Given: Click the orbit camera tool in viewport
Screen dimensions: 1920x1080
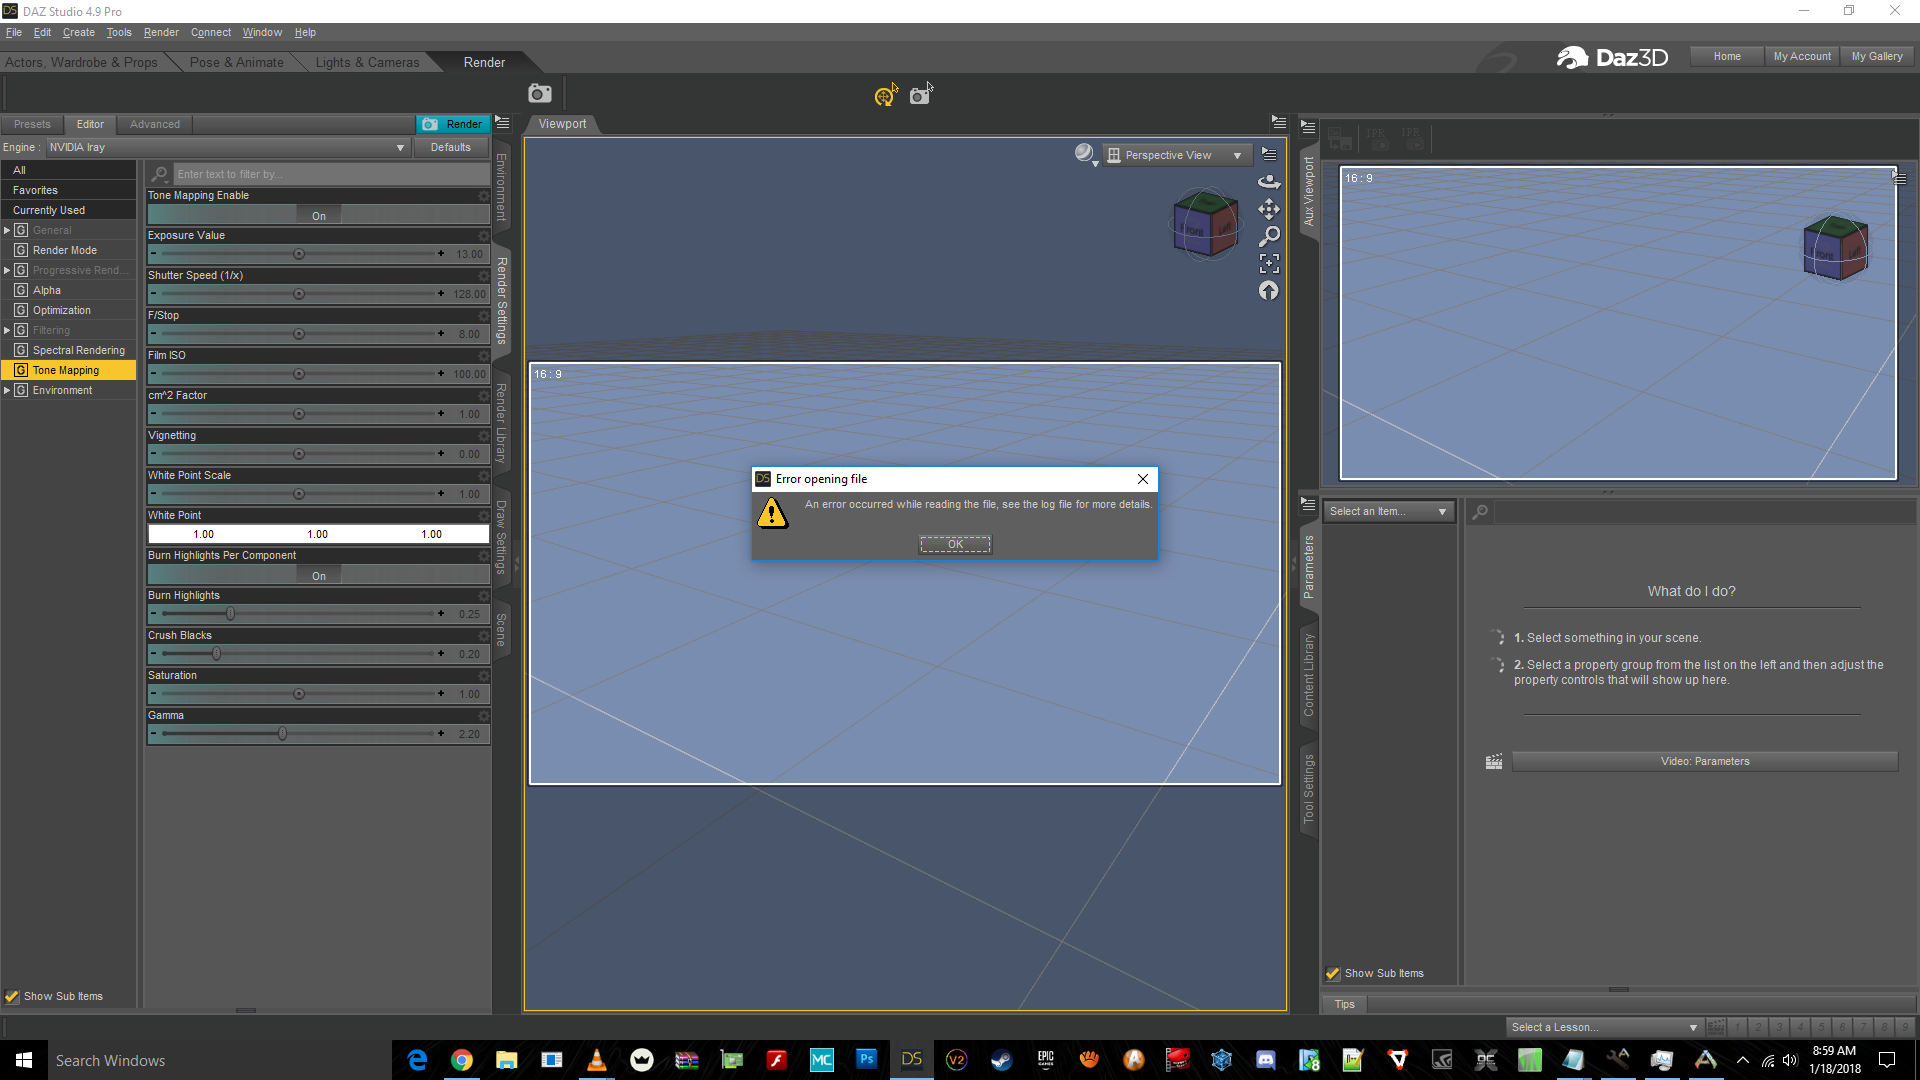Looking at the screenshot, I should tap(1268, 181).
